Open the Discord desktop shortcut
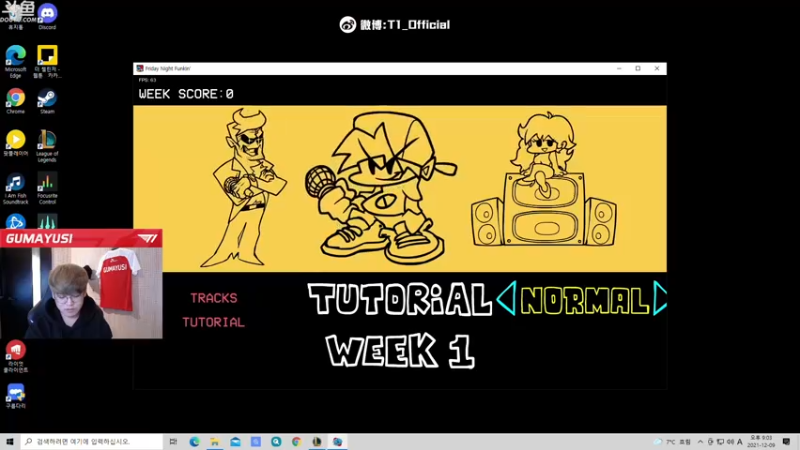Viewport: 800px width, 450px height. [47, 16]
